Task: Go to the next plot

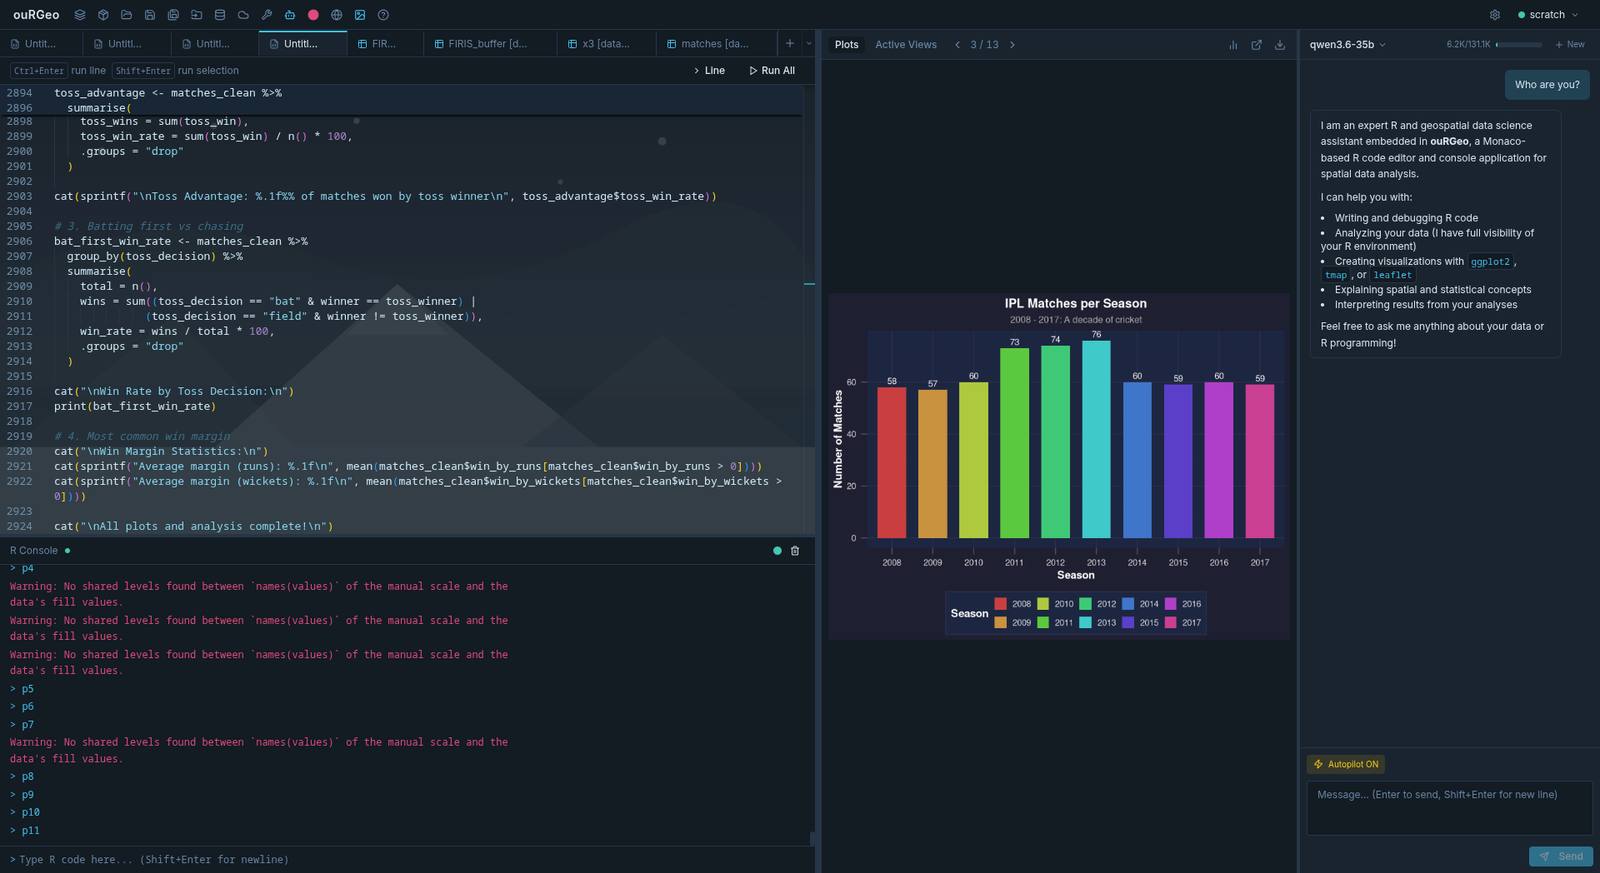Action: [x=1012, y=45]
